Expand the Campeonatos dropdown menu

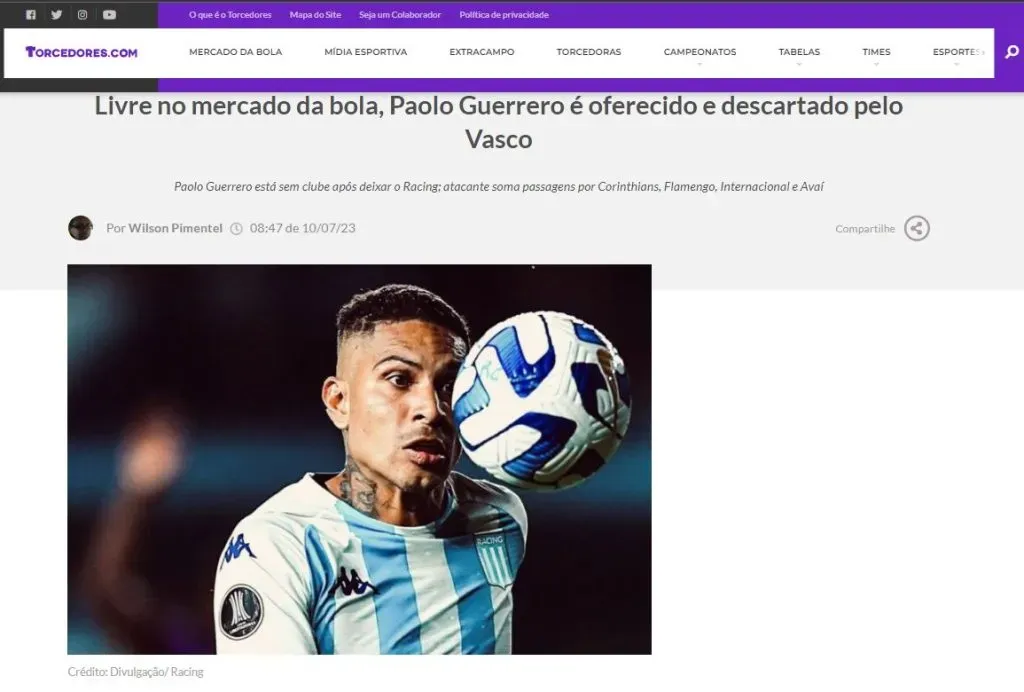699,52
